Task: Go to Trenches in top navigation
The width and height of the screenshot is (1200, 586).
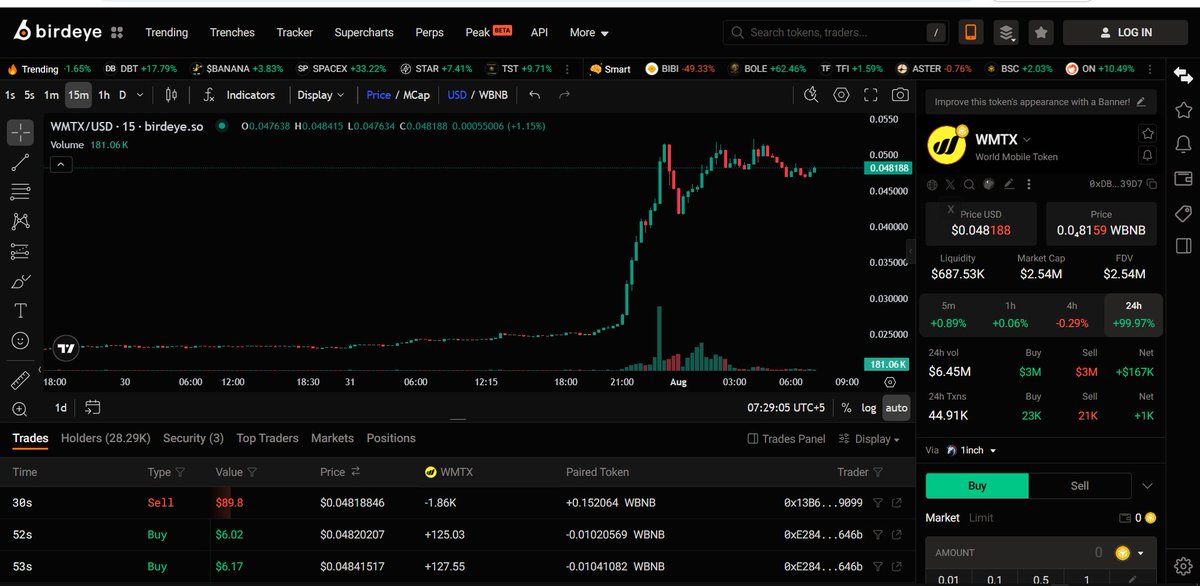Action: pyautogui.click(x=232, y=32)
